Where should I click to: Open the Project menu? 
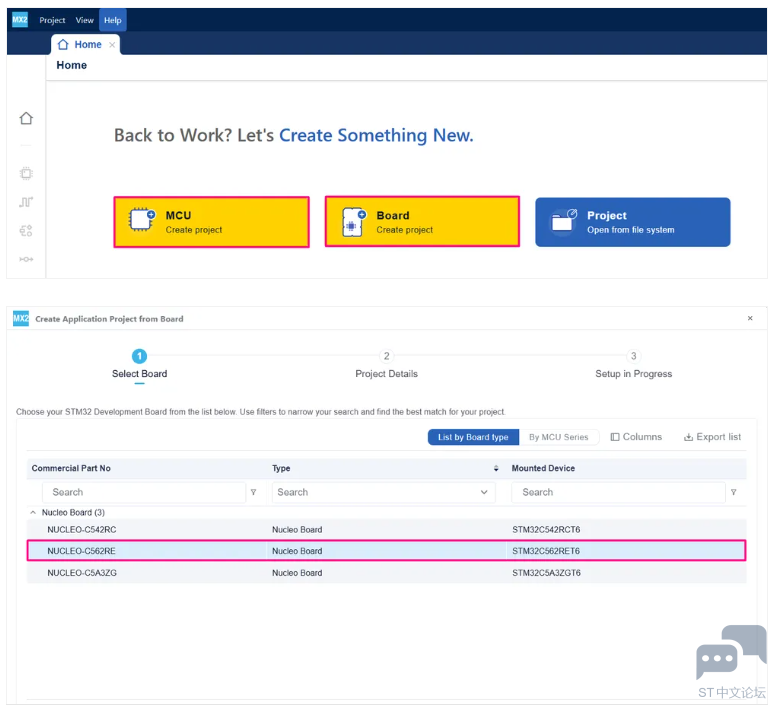(52, 20)
